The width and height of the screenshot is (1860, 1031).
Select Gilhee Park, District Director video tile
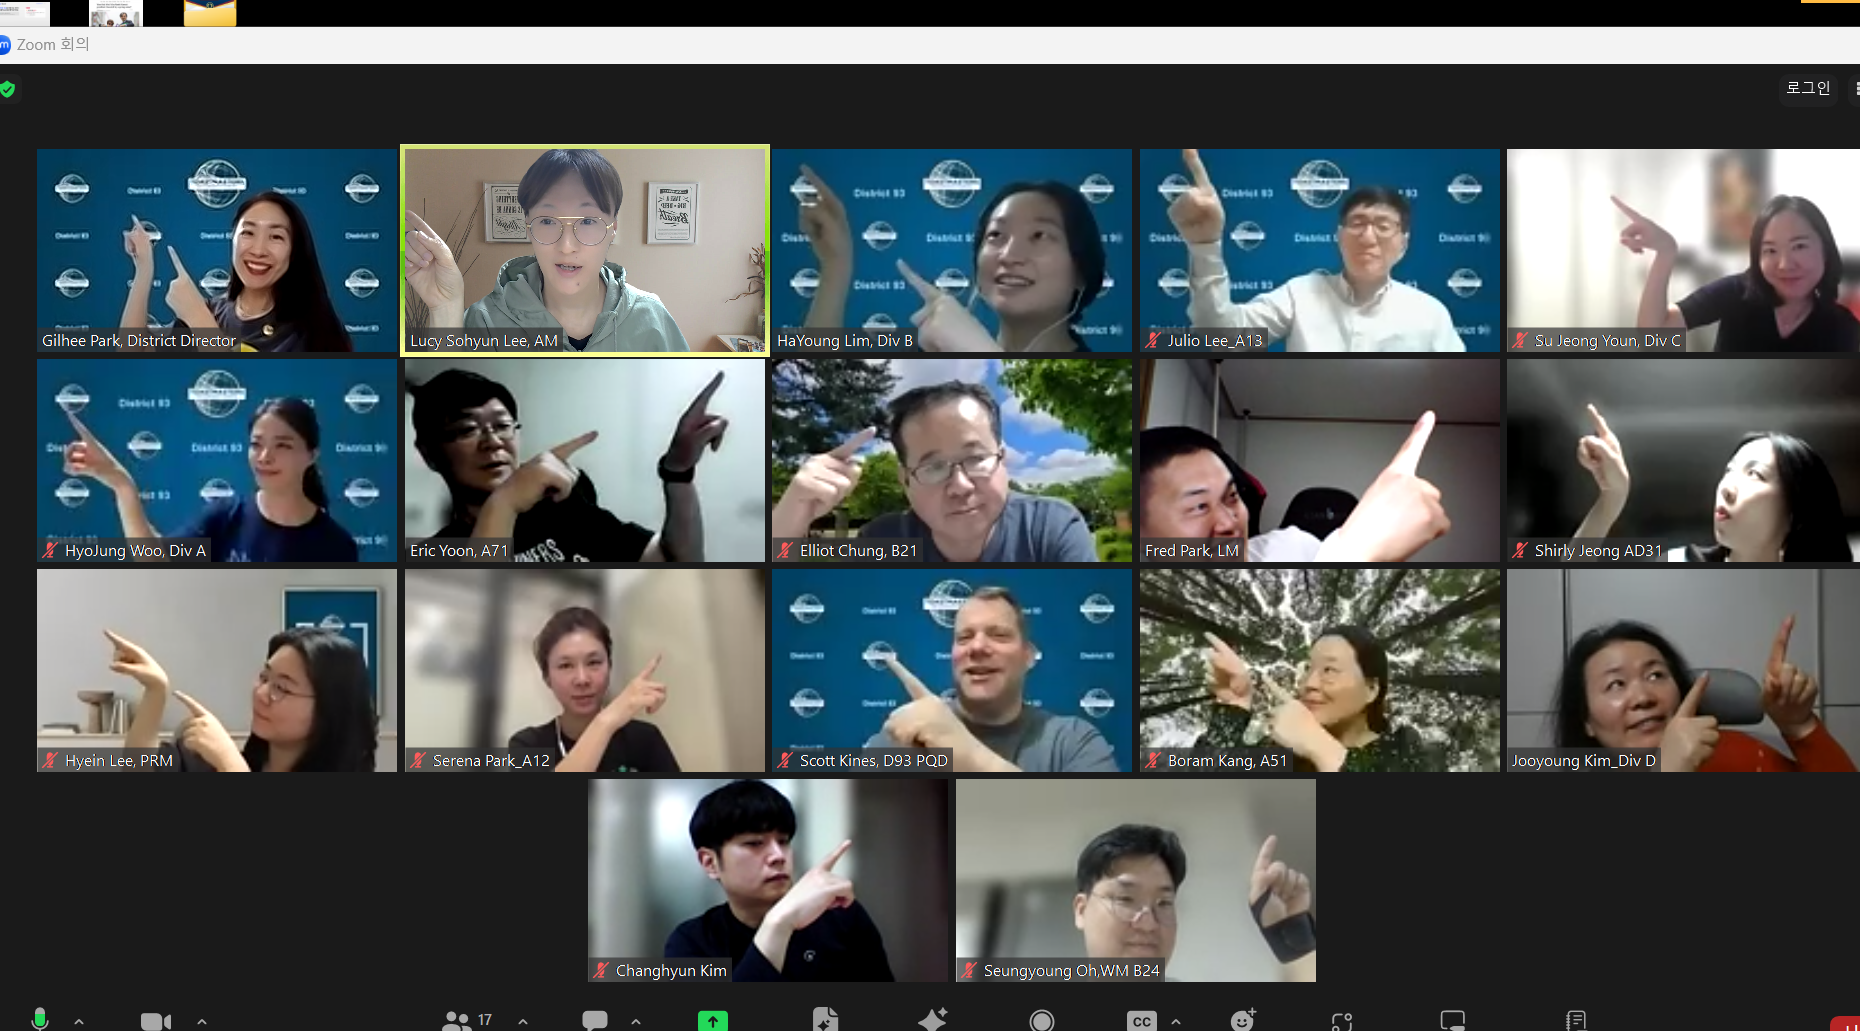(217, 250)
